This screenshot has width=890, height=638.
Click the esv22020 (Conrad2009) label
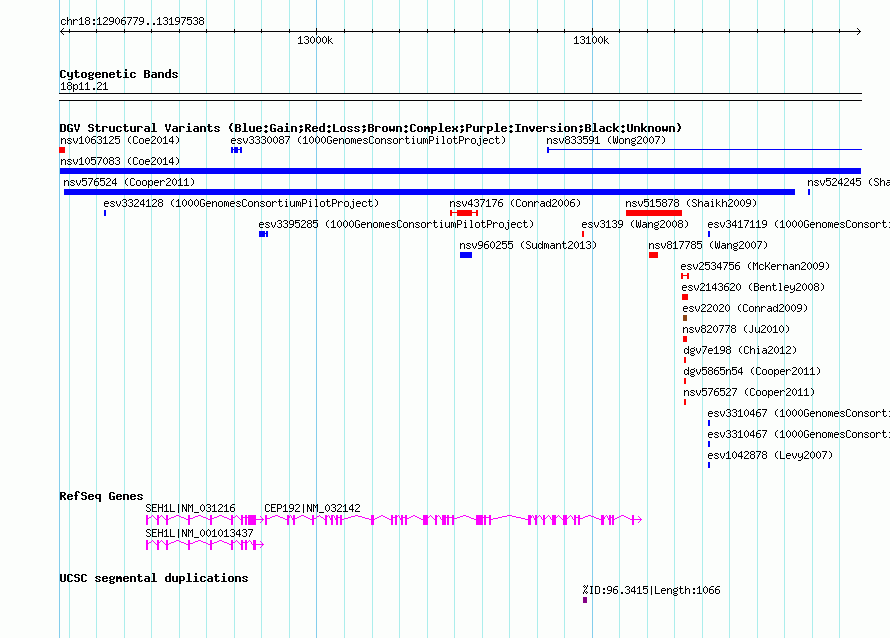click(x=745, y=308)
